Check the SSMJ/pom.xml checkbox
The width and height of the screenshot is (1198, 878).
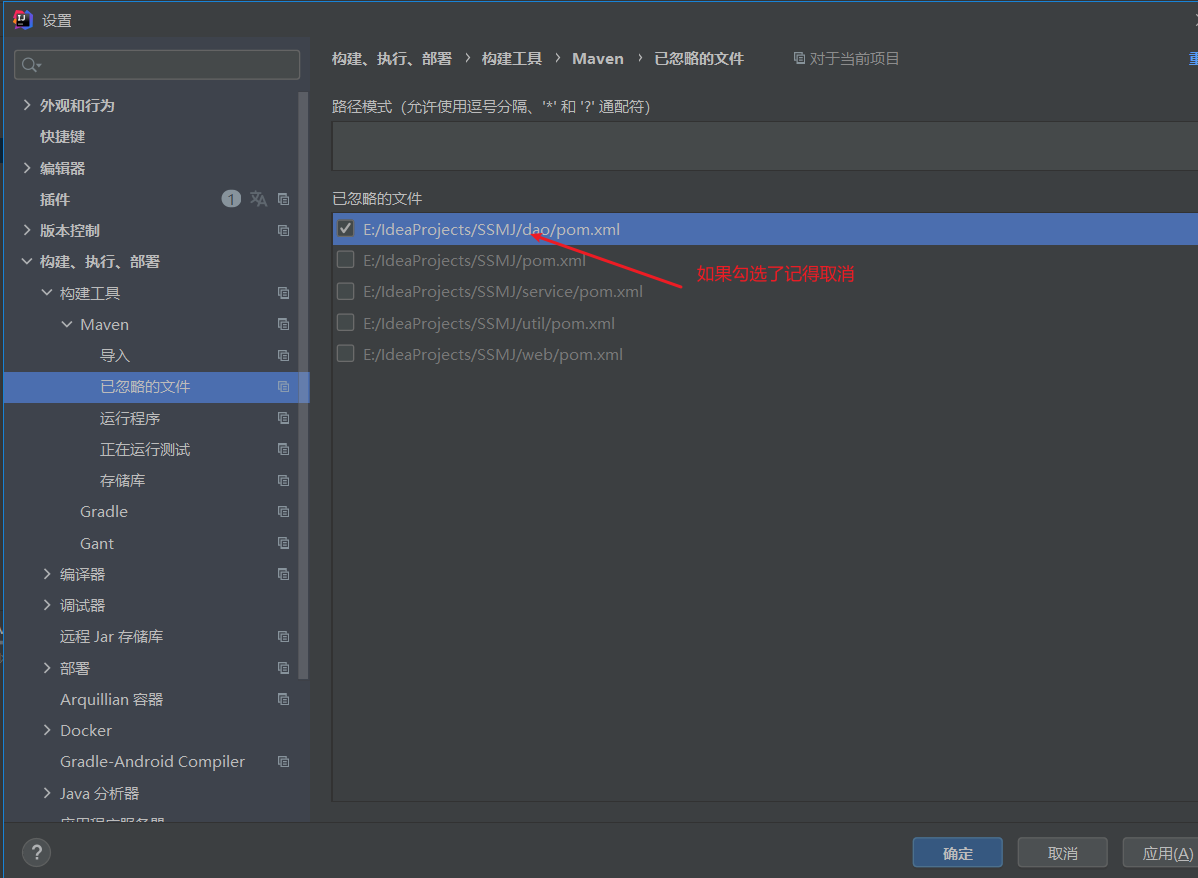click(x=345, y=260)
